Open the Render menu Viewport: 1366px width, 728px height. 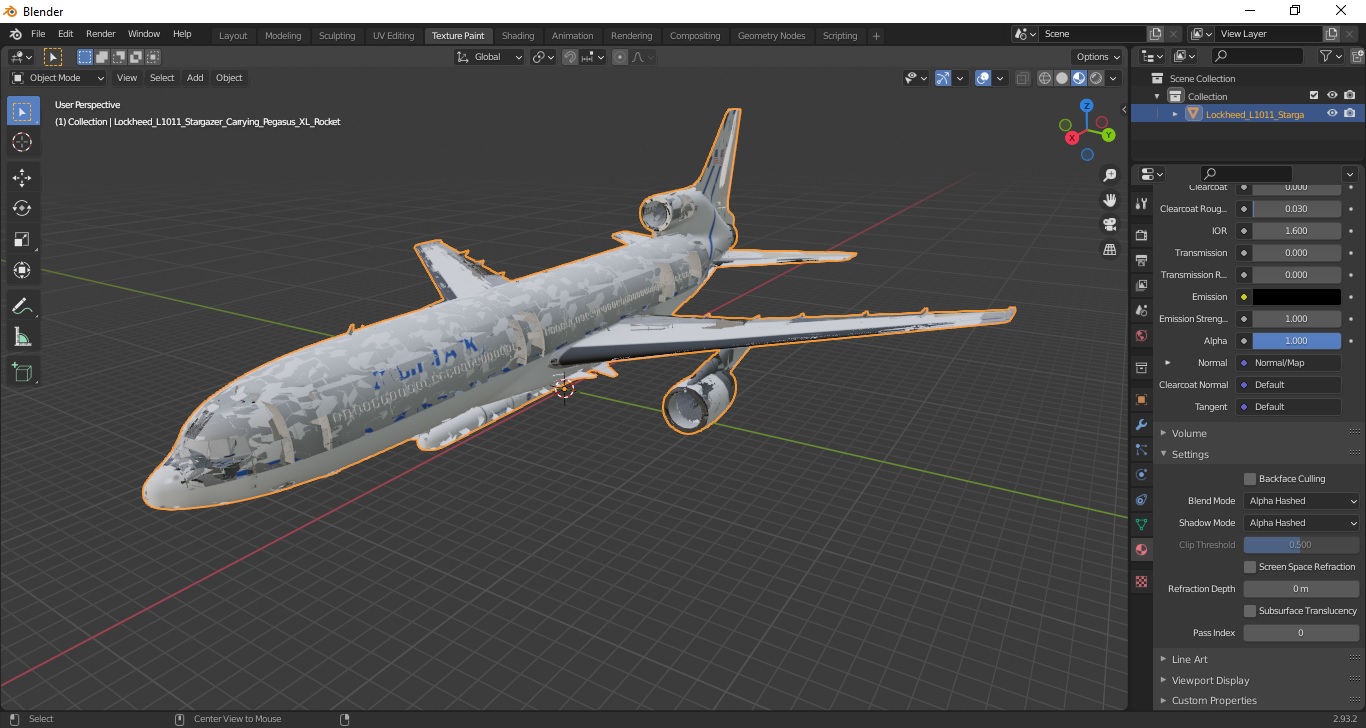[x=101, y=34]
